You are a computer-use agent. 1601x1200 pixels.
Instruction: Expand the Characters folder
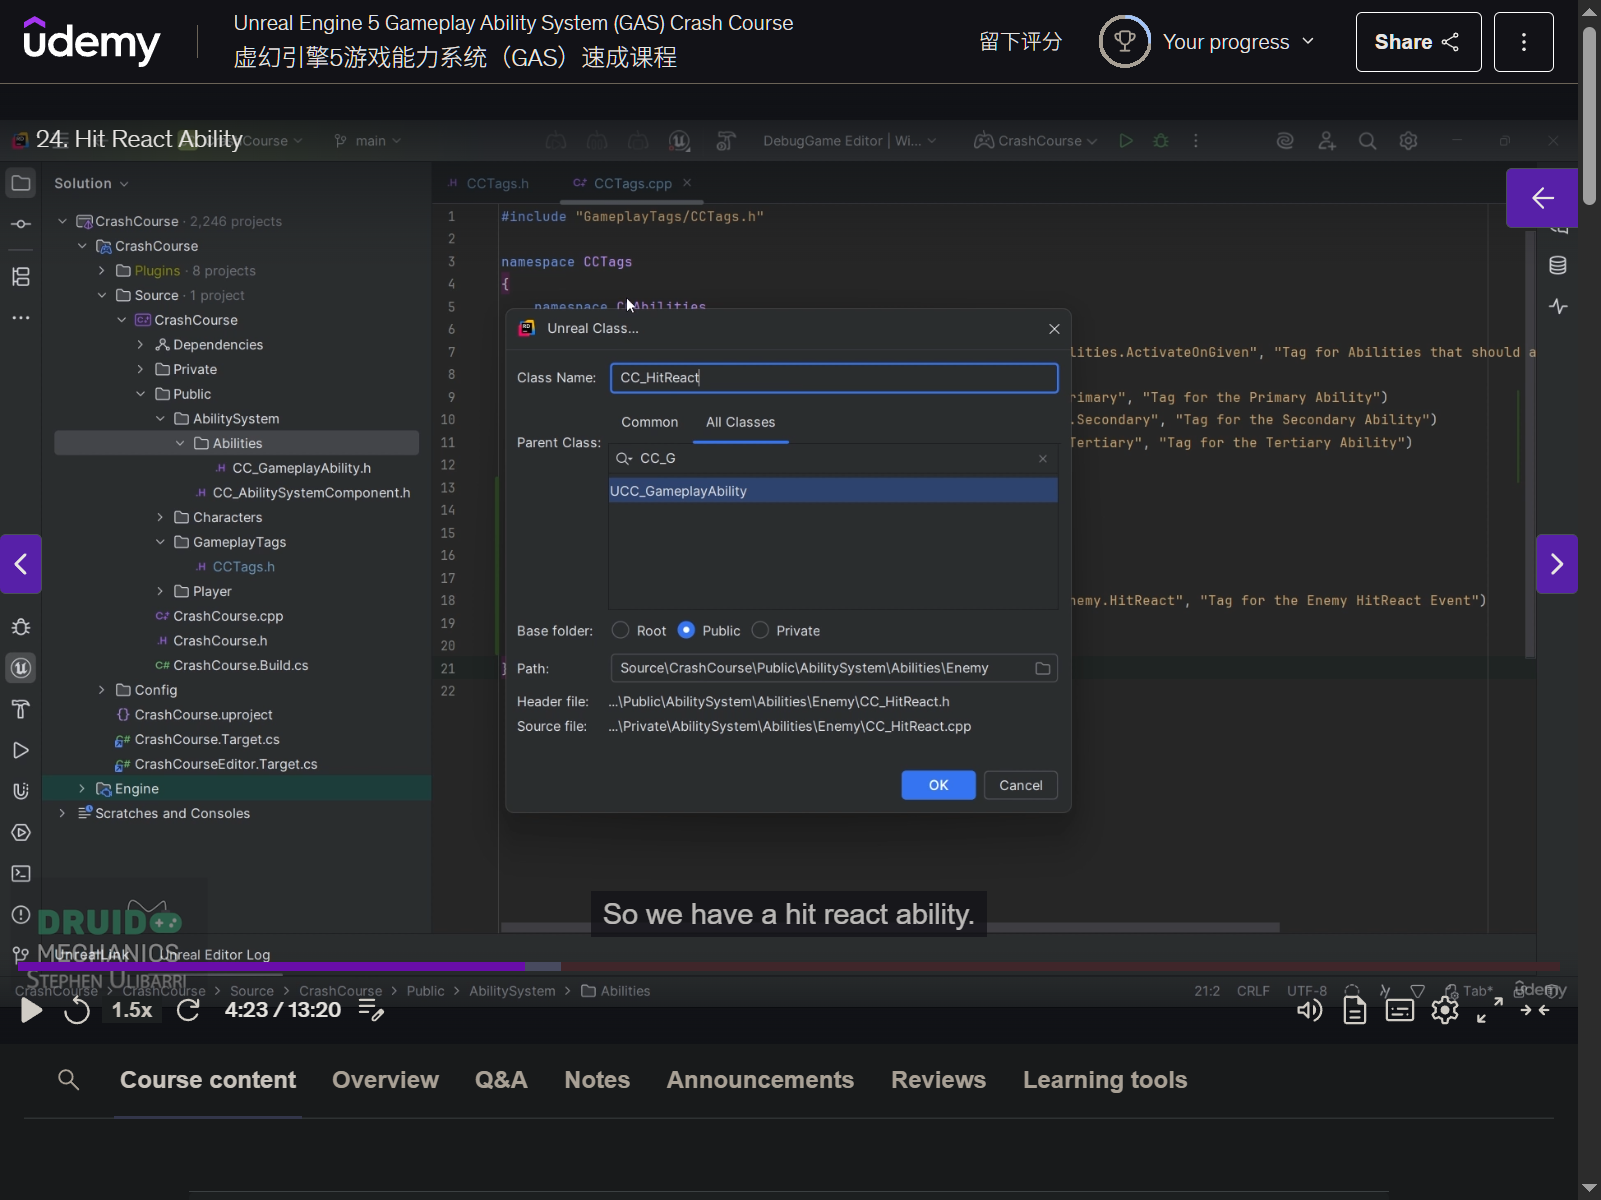tap(160, 517)
